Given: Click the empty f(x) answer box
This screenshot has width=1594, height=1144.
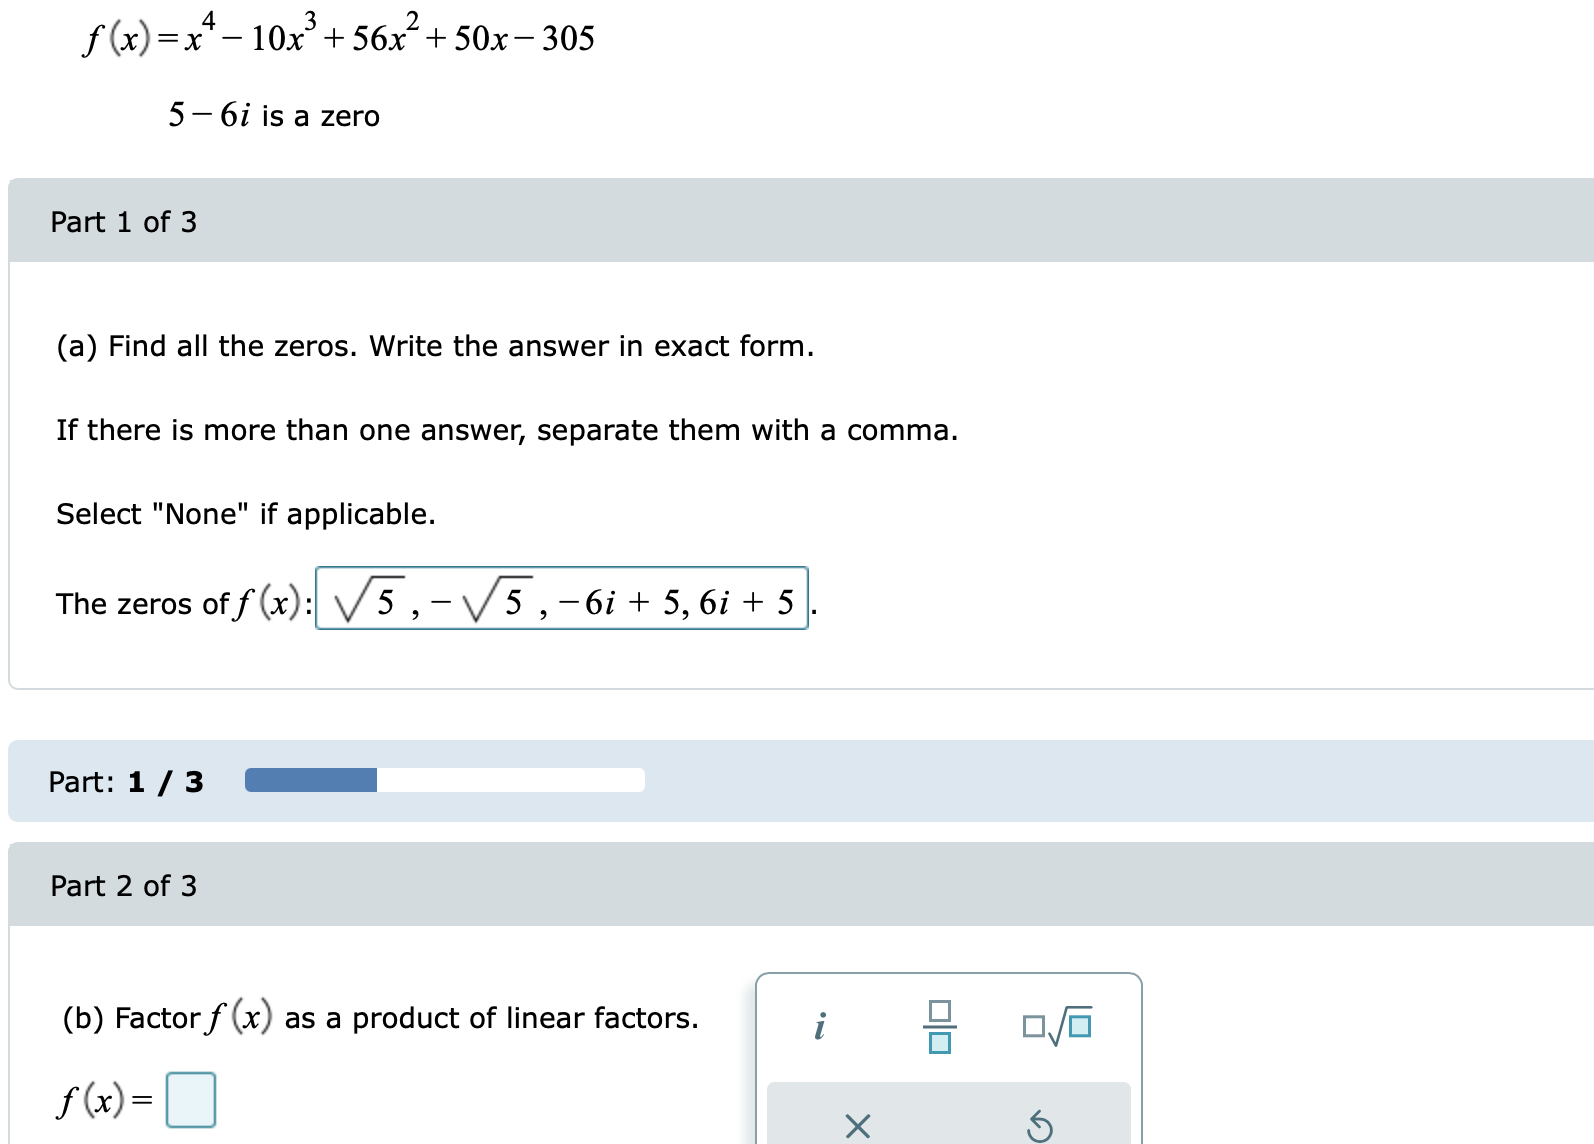Looking at the screenshot, I should tap(191, 1099).
